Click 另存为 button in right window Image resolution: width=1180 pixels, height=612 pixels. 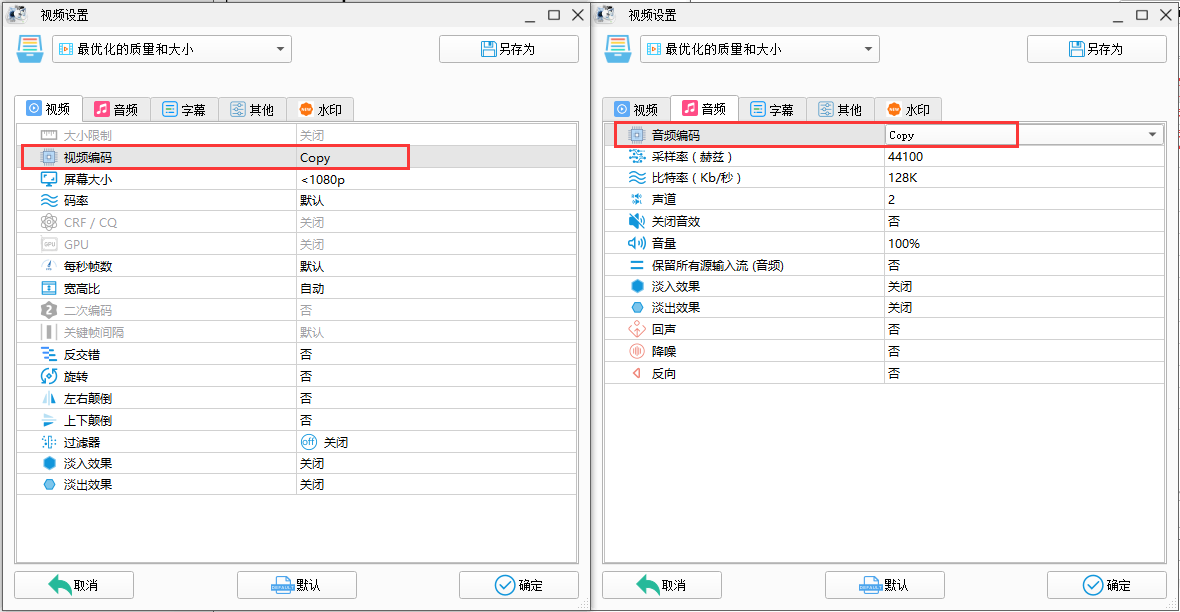(x=1096, y=49)
